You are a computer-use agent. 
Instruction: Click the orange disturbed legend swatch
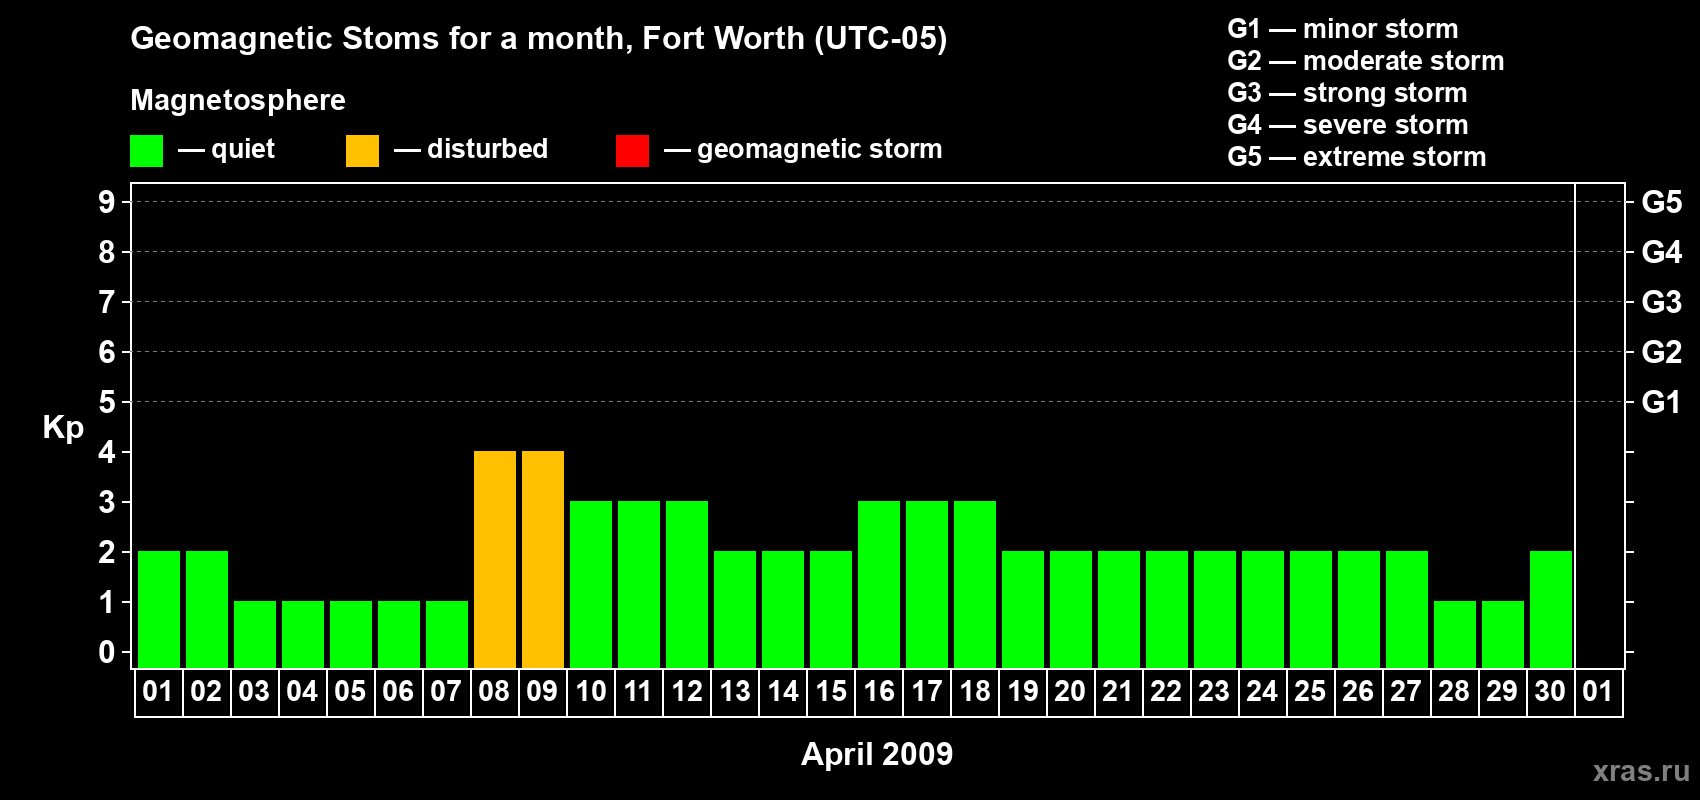362,151
